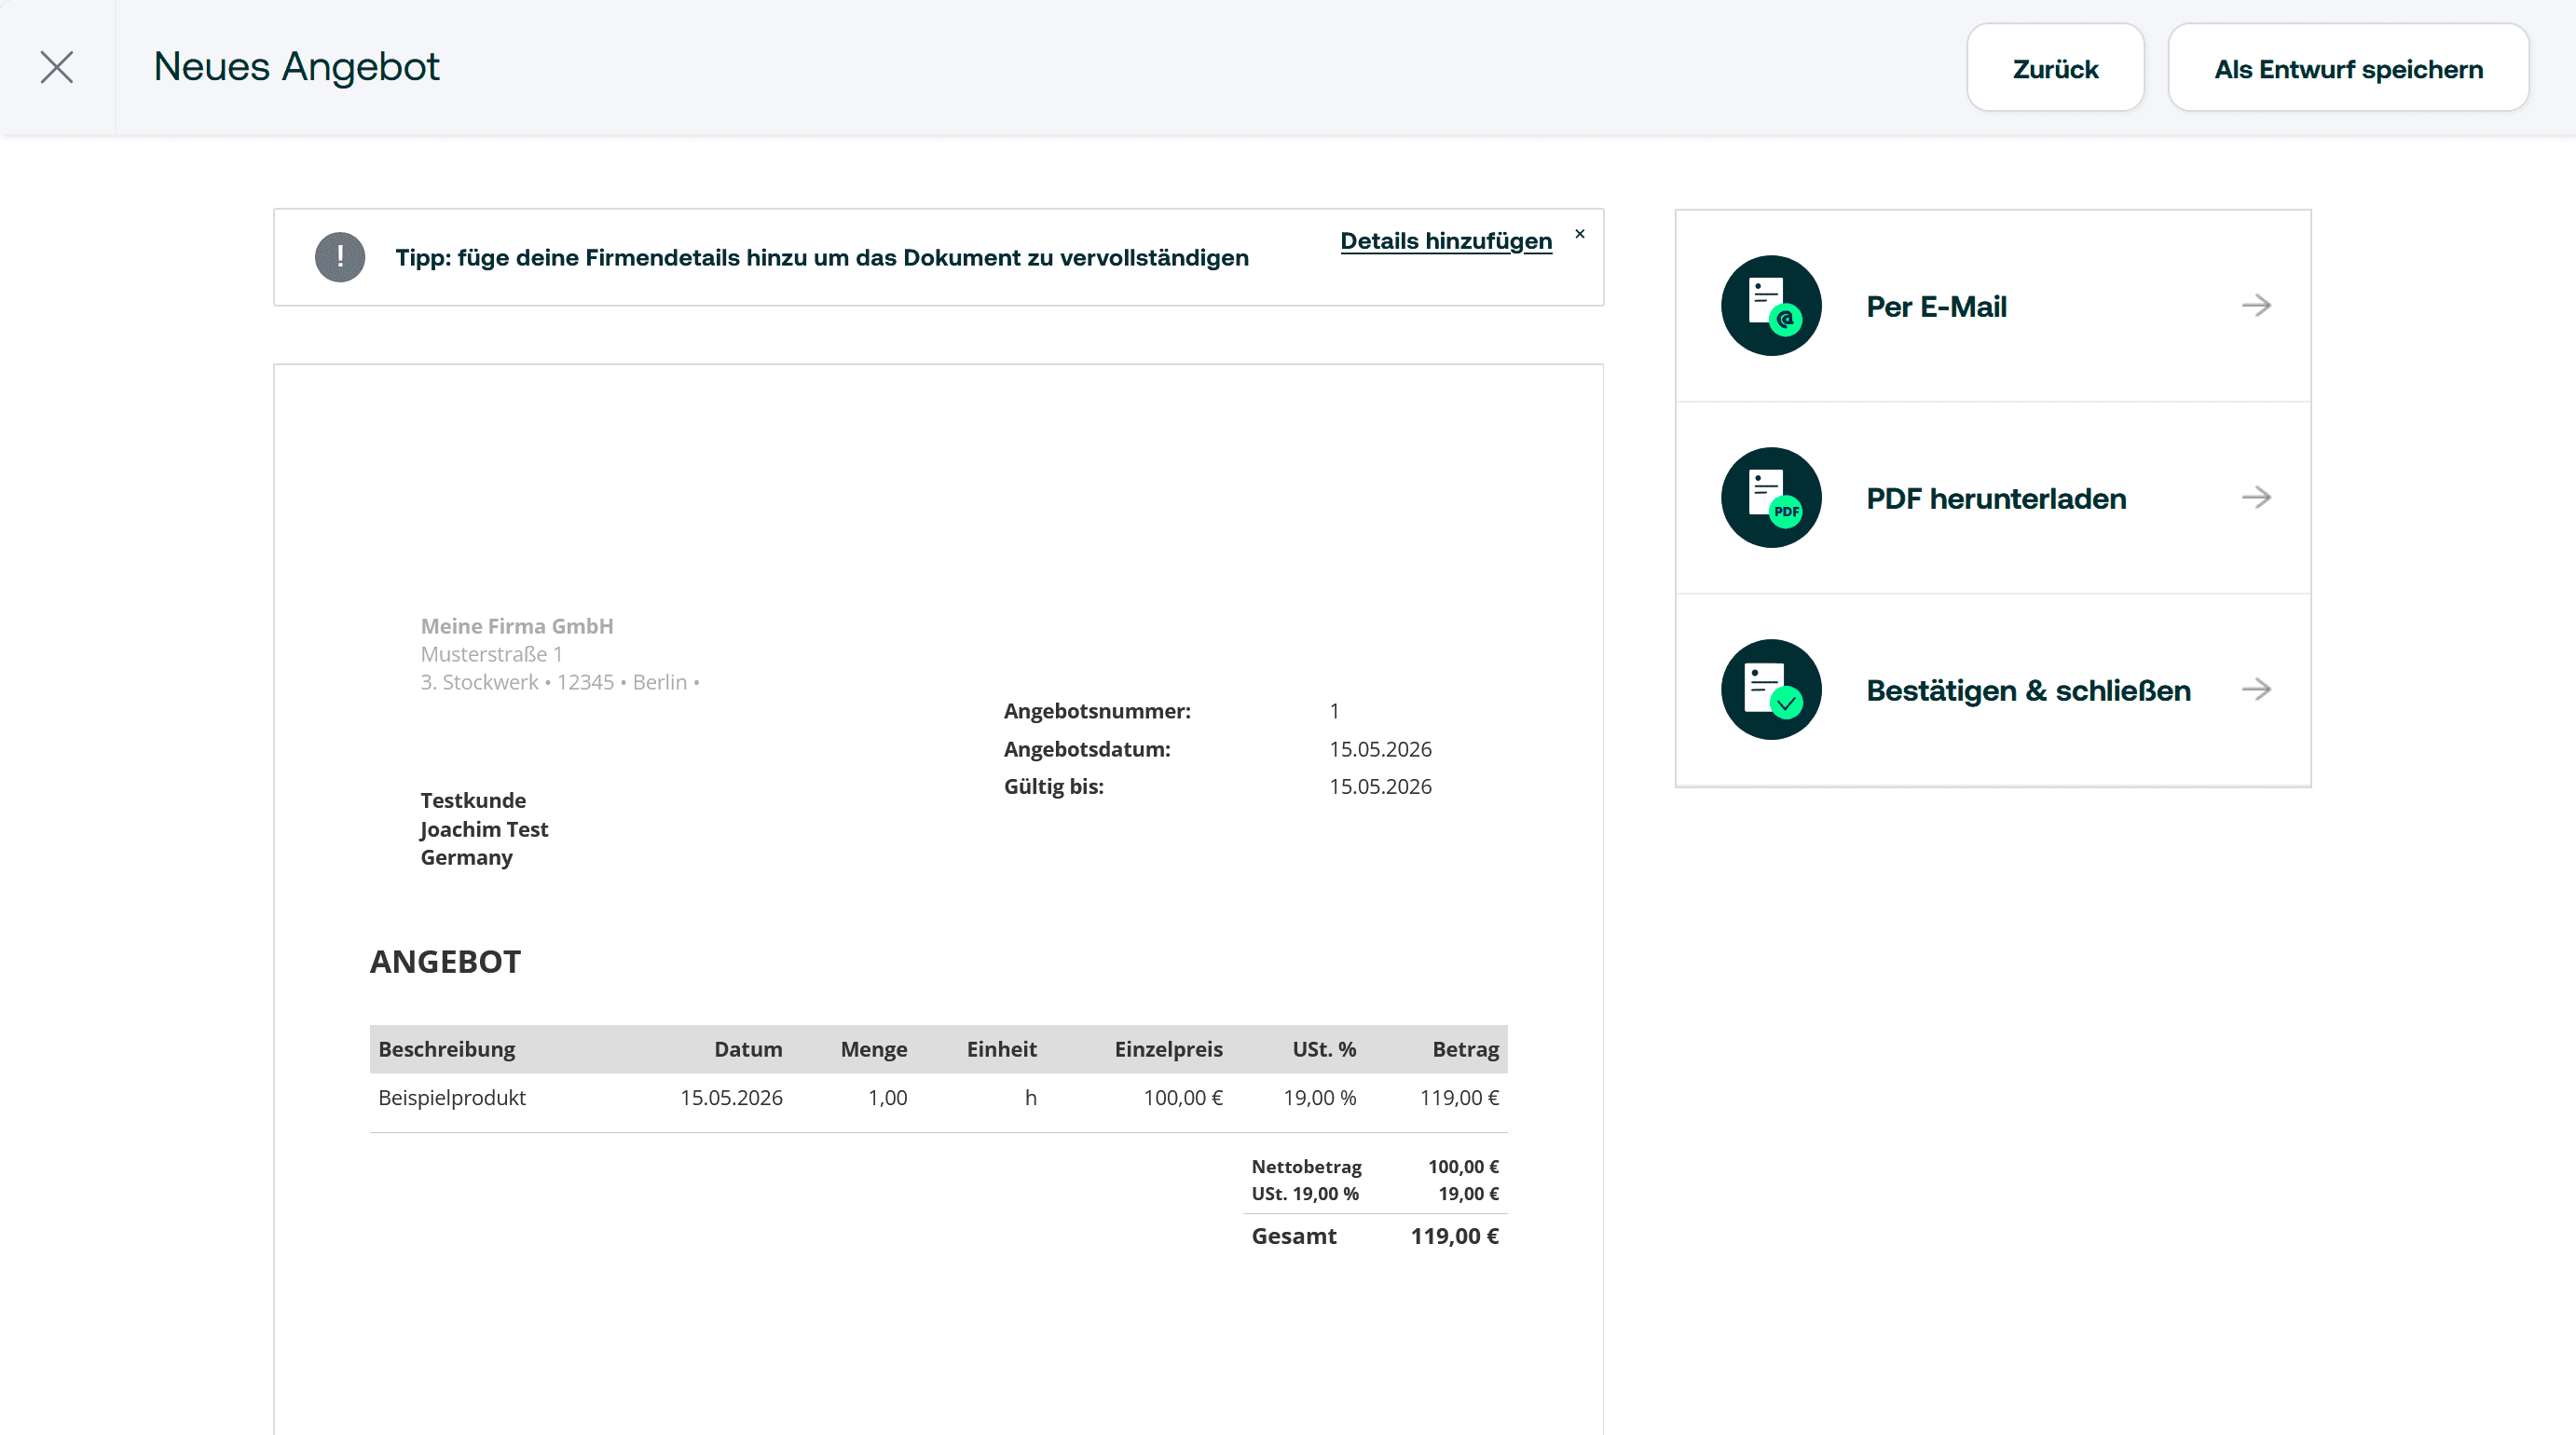Click the Nettobetrag label
2576x1435 pixels.
[x=1306, y=1166]
